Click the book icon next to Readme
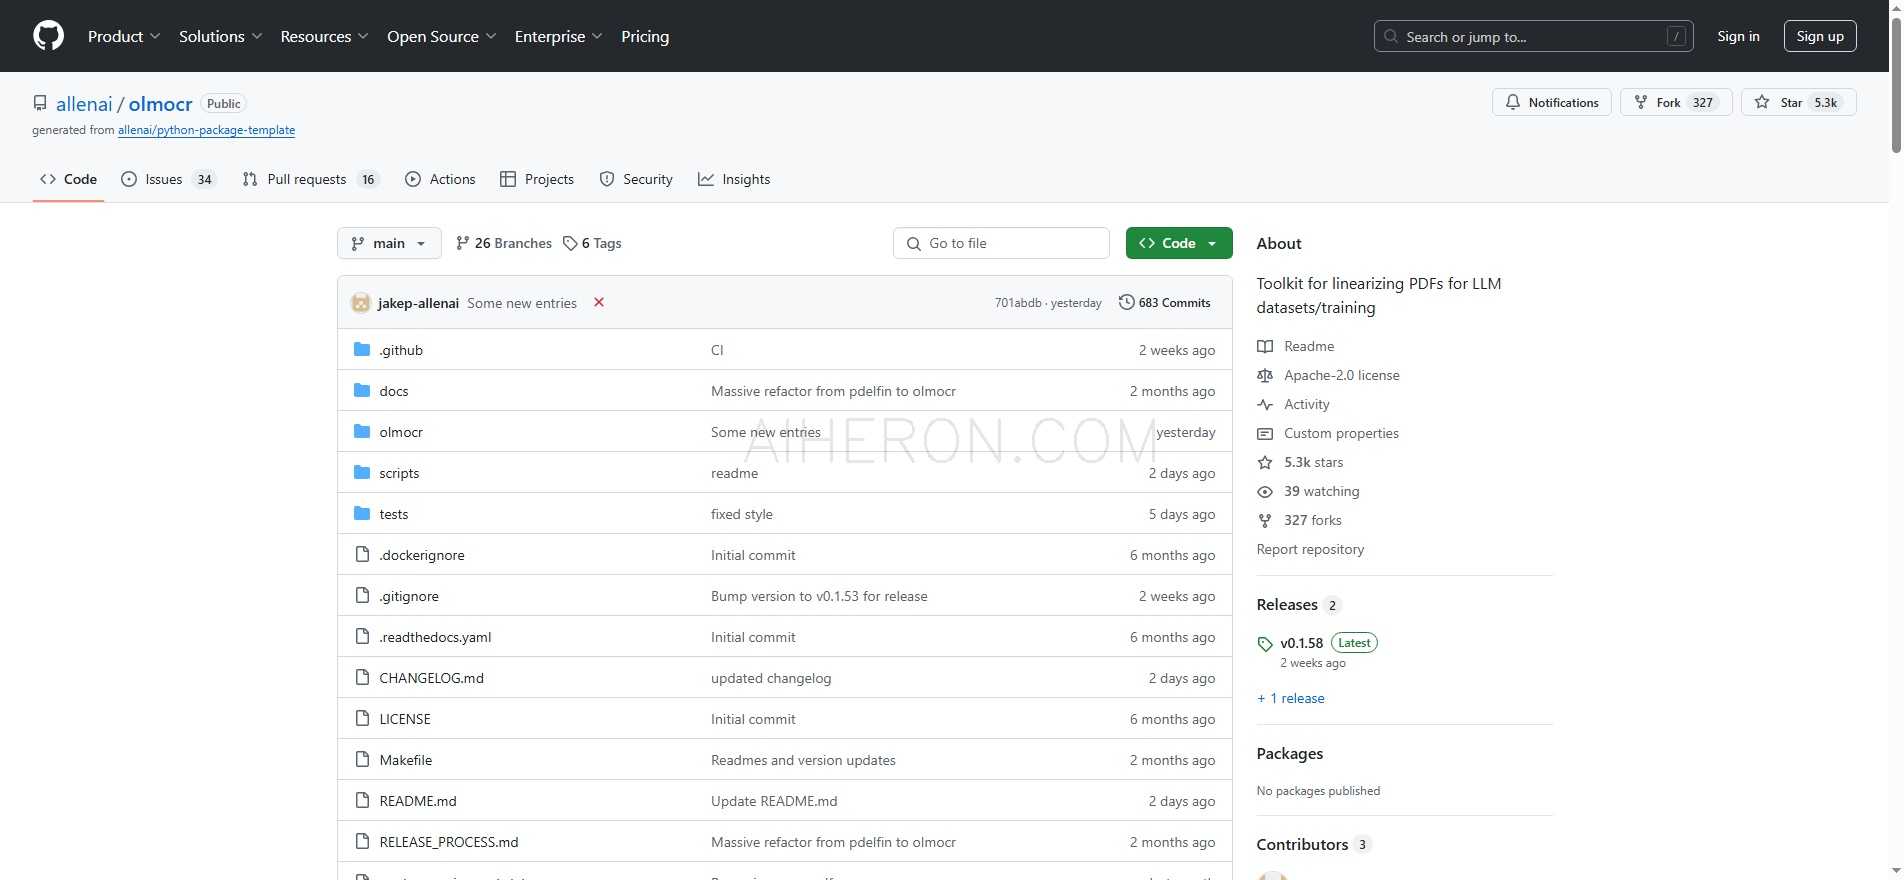1904x880 pixels. tap(1265, 346)
